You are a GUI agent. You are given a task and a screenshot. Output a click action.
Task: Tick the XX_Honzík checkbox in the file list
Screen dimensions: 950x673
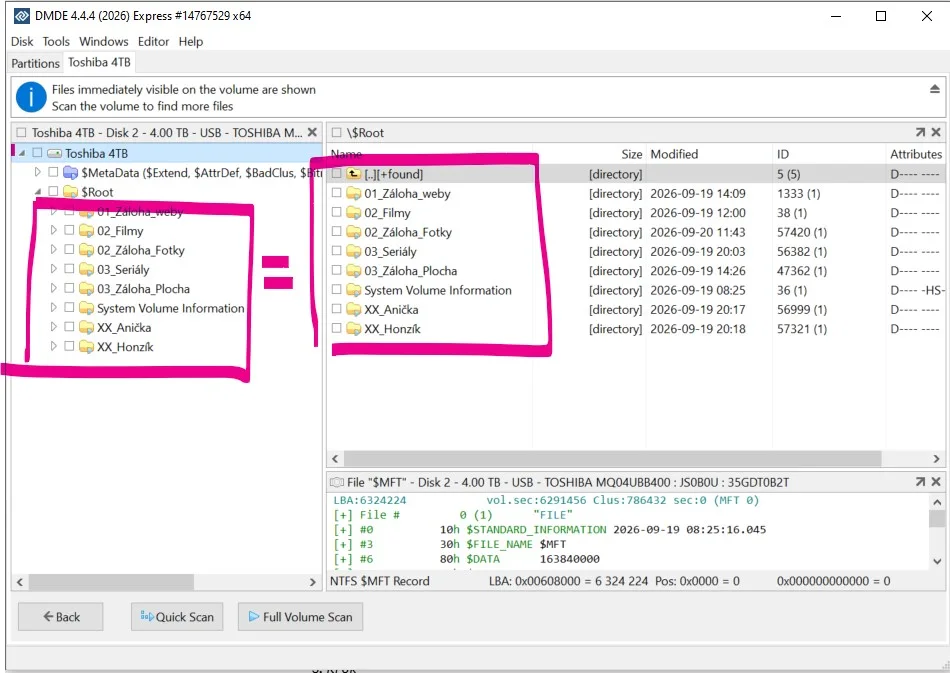click(336, 328)
